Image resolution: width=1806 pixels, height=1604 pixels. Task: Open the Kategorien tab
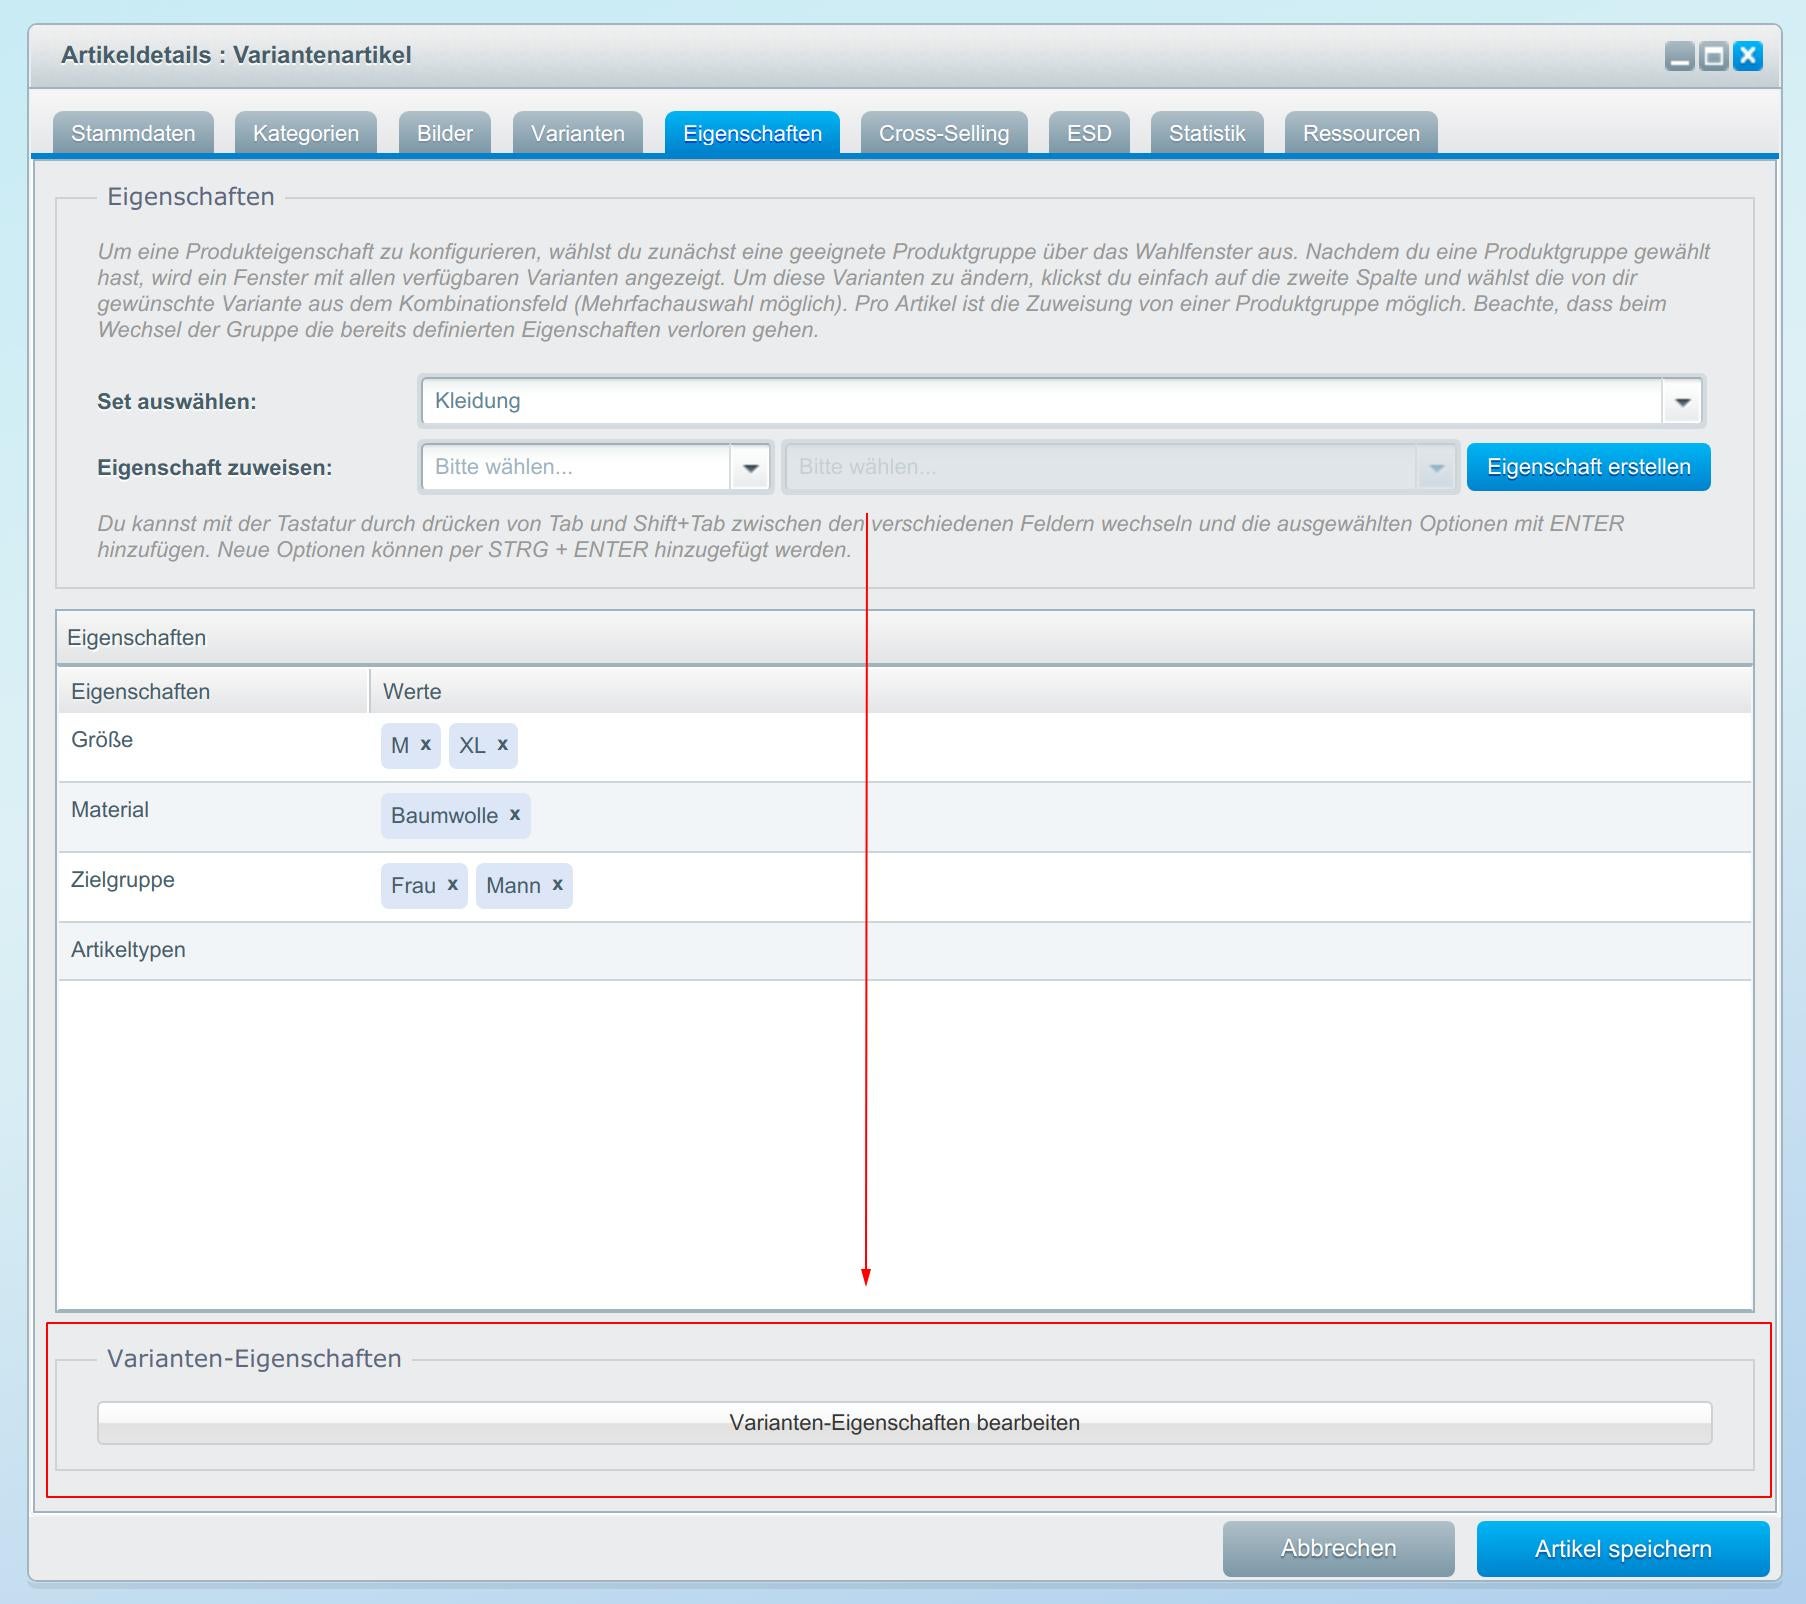pyautogui.click(x=306, y=133)
